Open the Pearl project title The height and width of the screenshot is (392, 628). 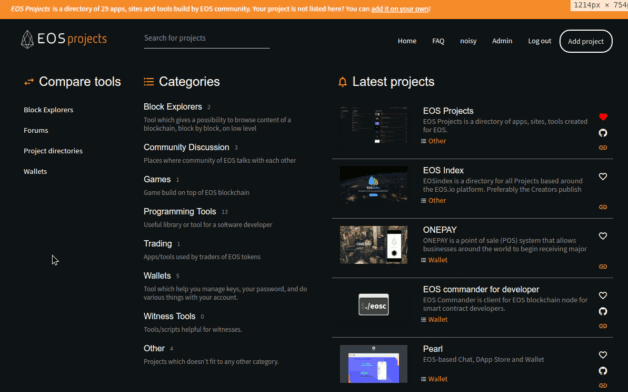click(433, 349)
